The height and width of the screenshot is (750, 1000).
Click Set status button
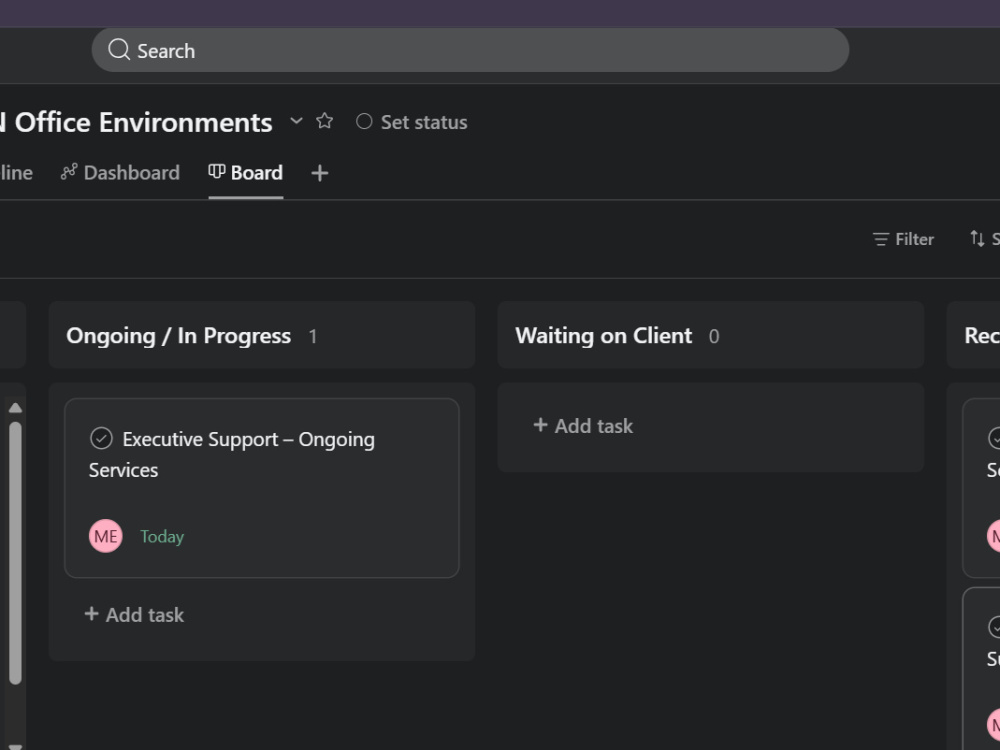tap(411, 122)
